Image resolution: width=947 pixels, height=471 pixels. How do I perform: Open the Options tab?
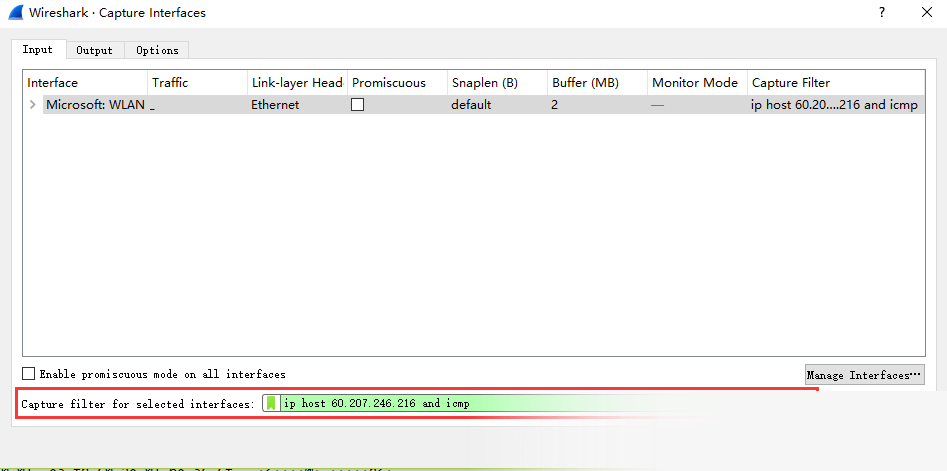click(157, 50)
